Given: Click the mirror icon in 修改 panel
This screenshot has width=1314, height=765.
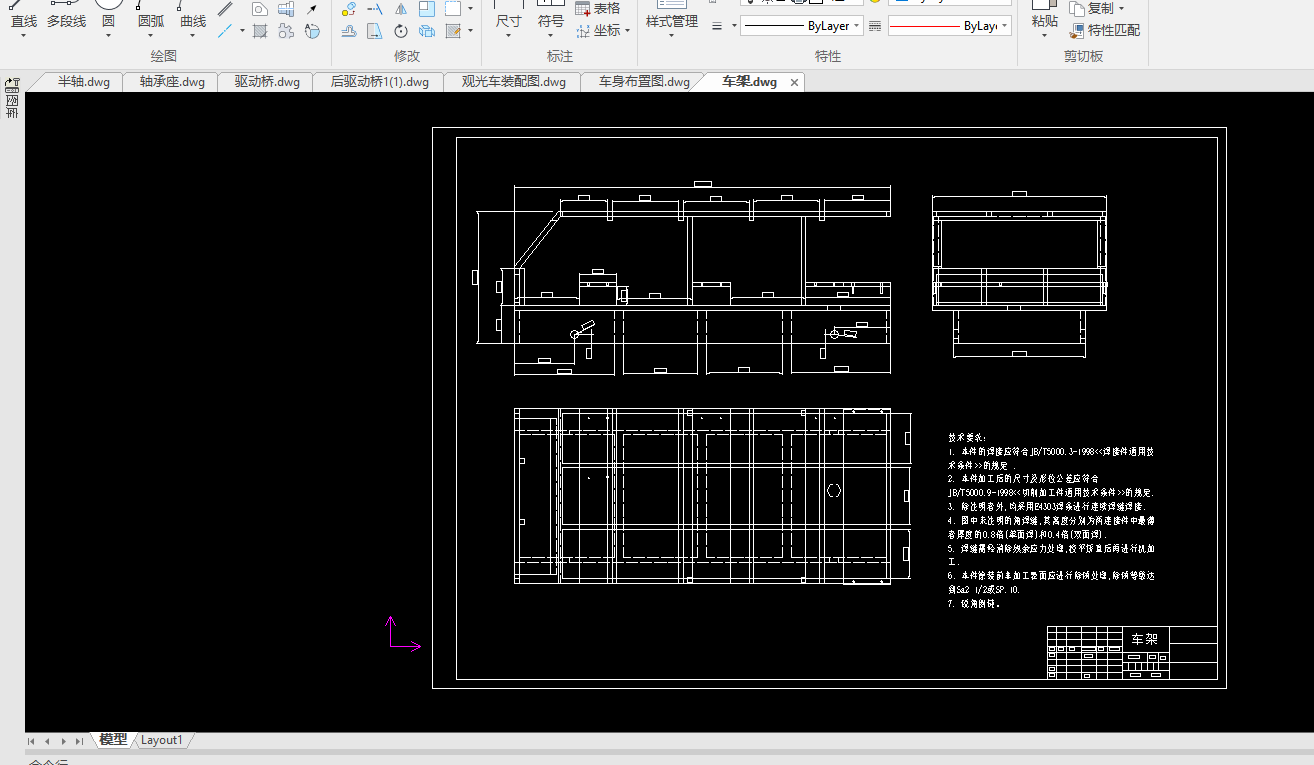Looking at the screenshot, I should [x=401, y=9].
